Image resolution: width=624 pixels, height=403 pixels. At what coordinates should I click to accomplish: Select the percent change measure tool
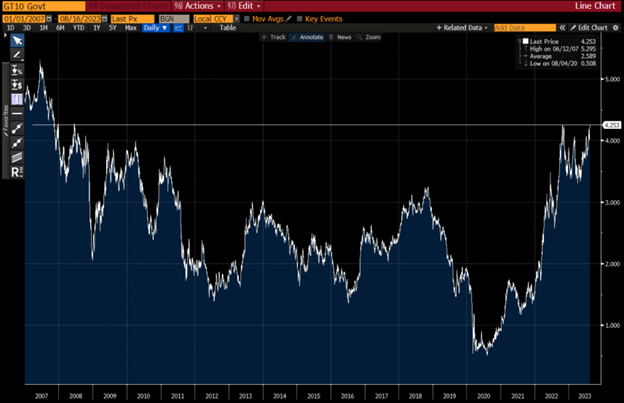pyautogui.click(x=17, y=70)
